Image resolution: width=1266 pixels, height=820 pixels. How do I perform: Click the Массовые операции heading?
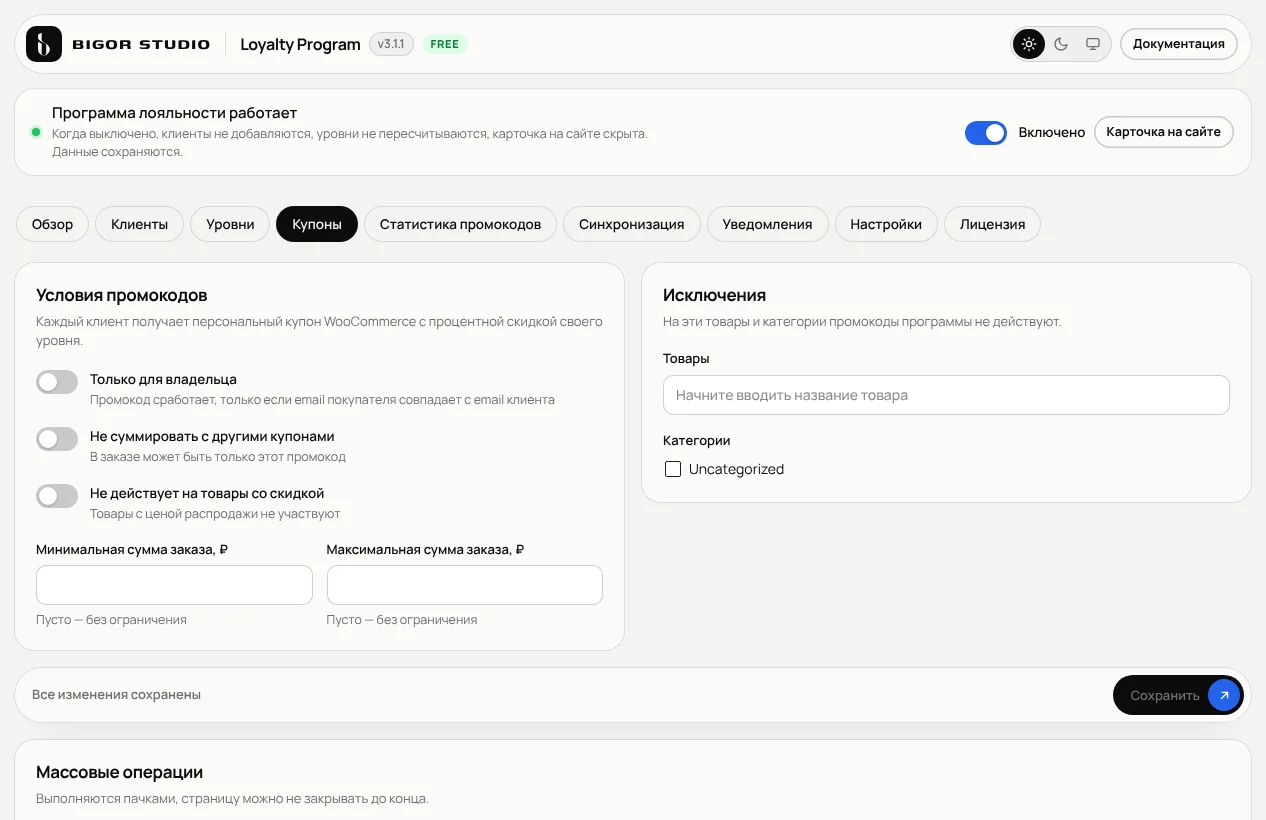point(119,772)
